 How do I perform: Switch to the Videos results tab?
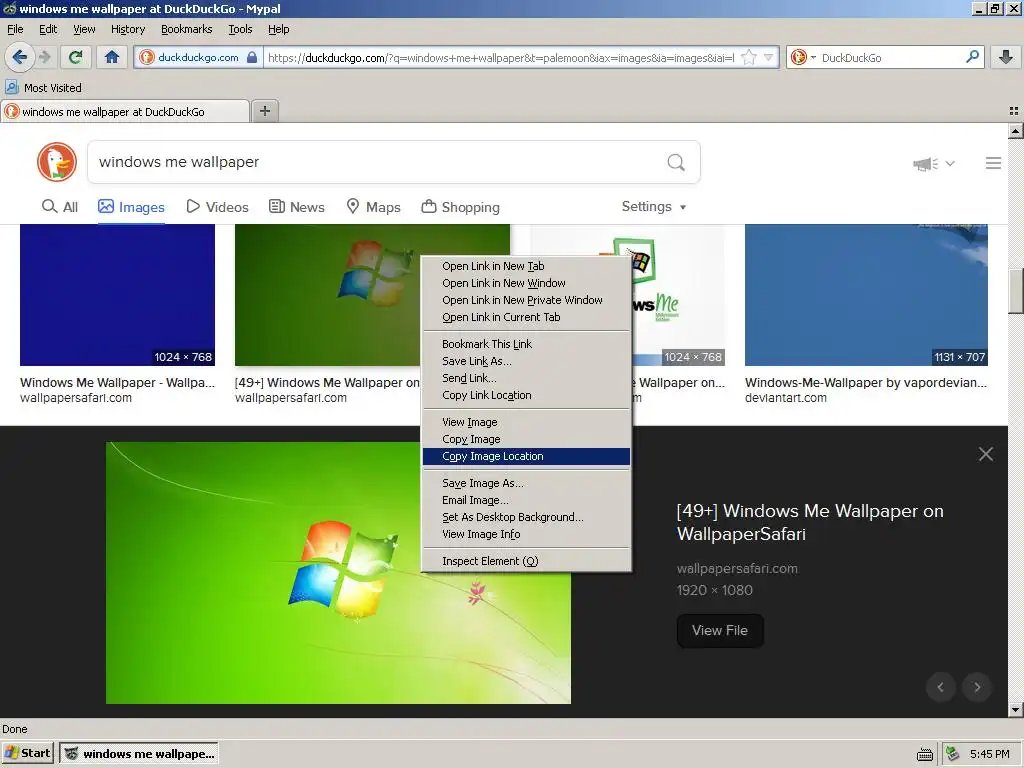(x=217, y=207)
